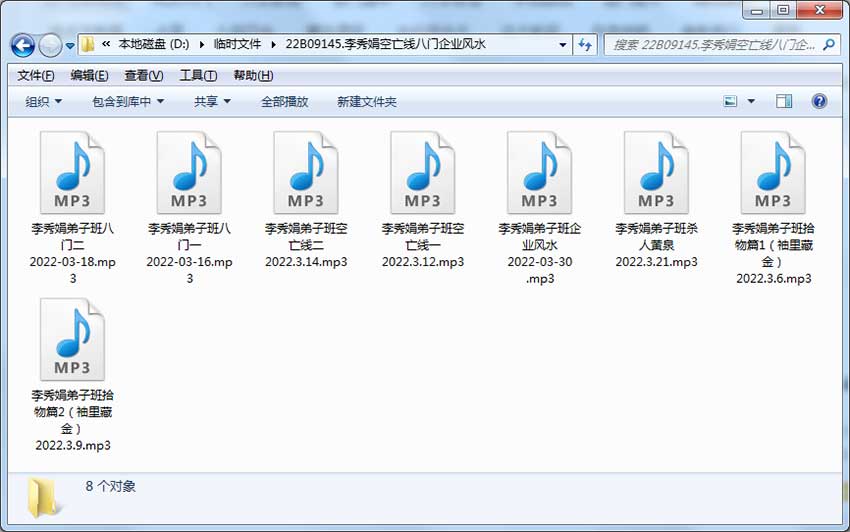Open the 文件(F) menu
The height and width of the screenshot is (532, 850).
click(x=36, y=75)
